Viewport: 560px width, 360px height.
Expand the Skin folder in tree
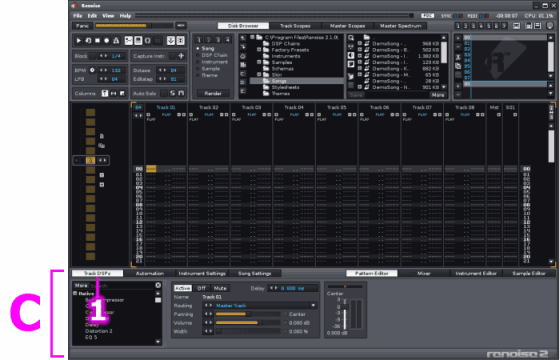259,75
